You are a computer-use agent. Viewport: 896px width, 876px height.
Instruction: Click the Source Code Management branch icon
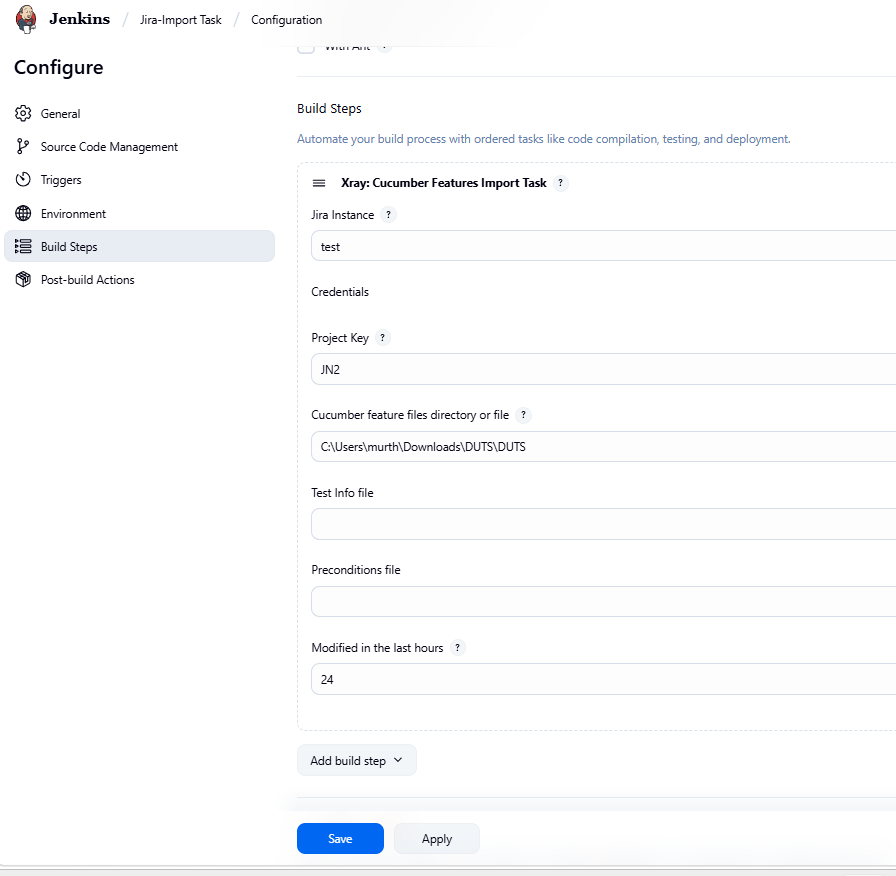23,146
